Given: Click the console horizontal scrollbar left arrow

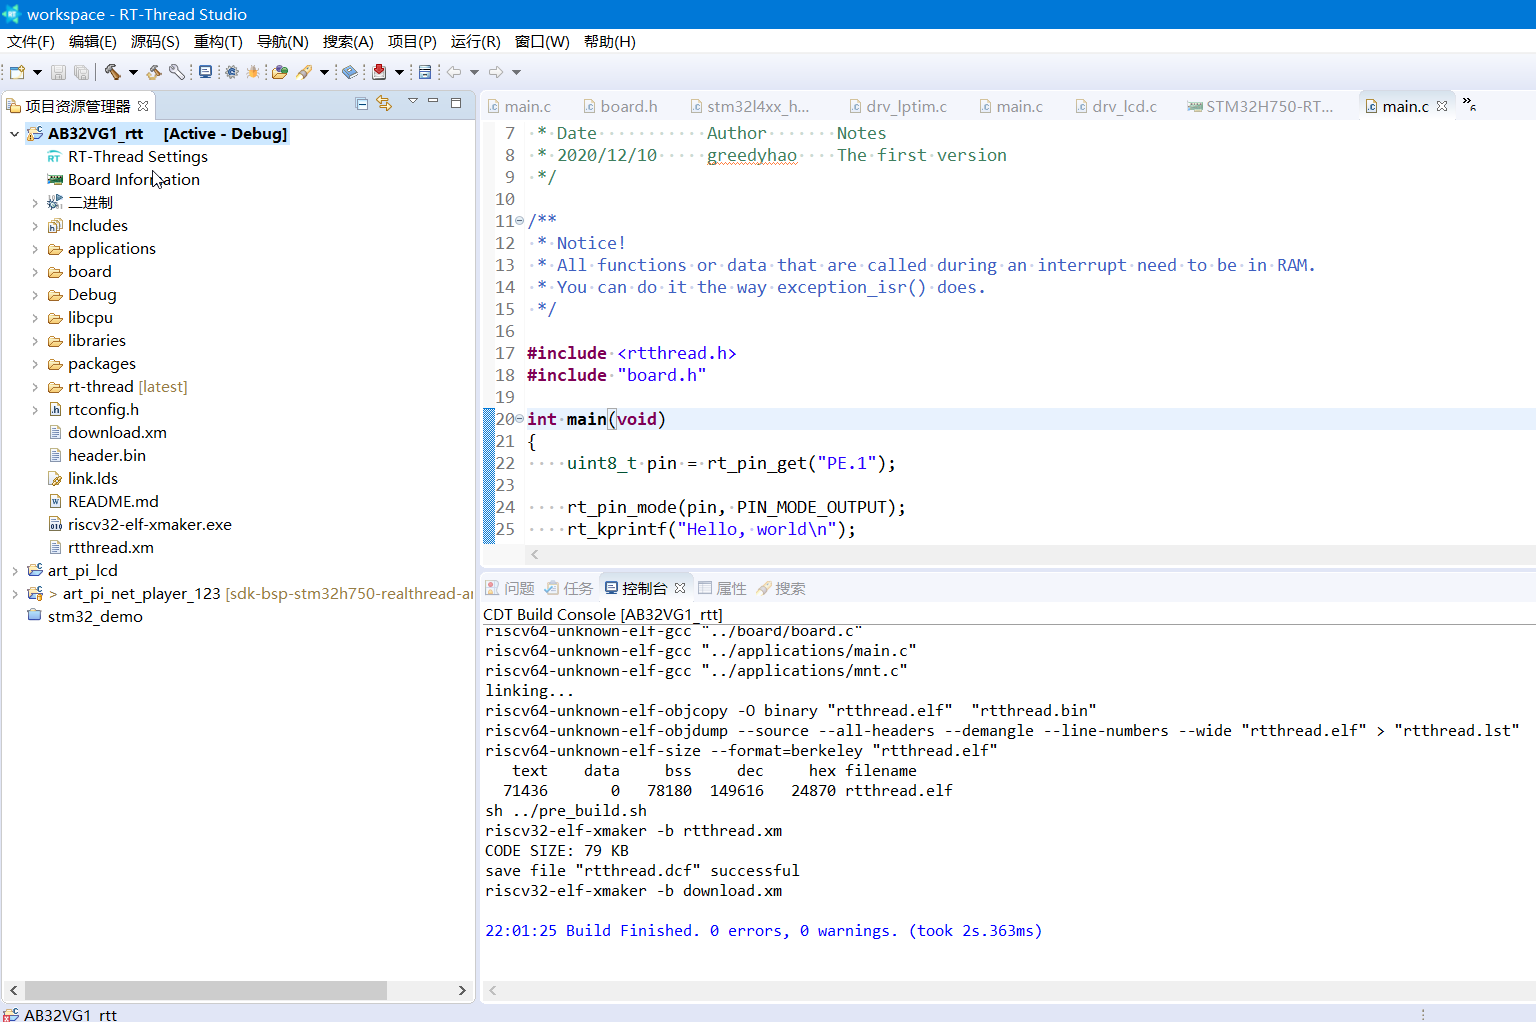Looking at the screenshot, I should coord(492,990).
